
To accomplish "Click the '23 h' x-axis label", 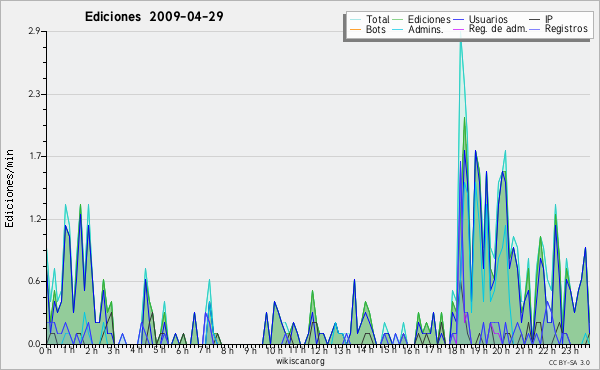I will tap(570, 351).
